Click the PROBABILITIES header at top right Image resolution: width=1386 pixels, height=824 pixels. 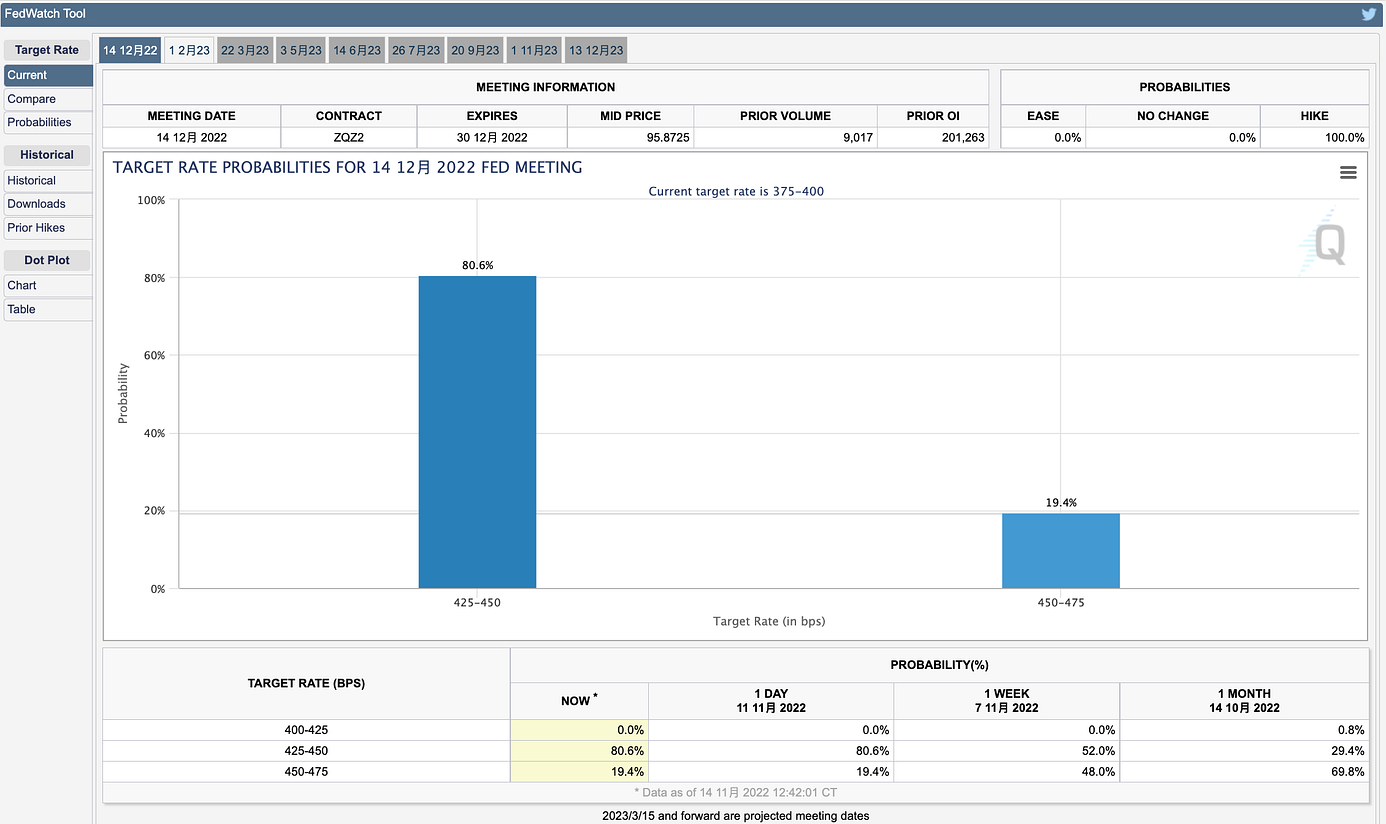point(1185,87)
